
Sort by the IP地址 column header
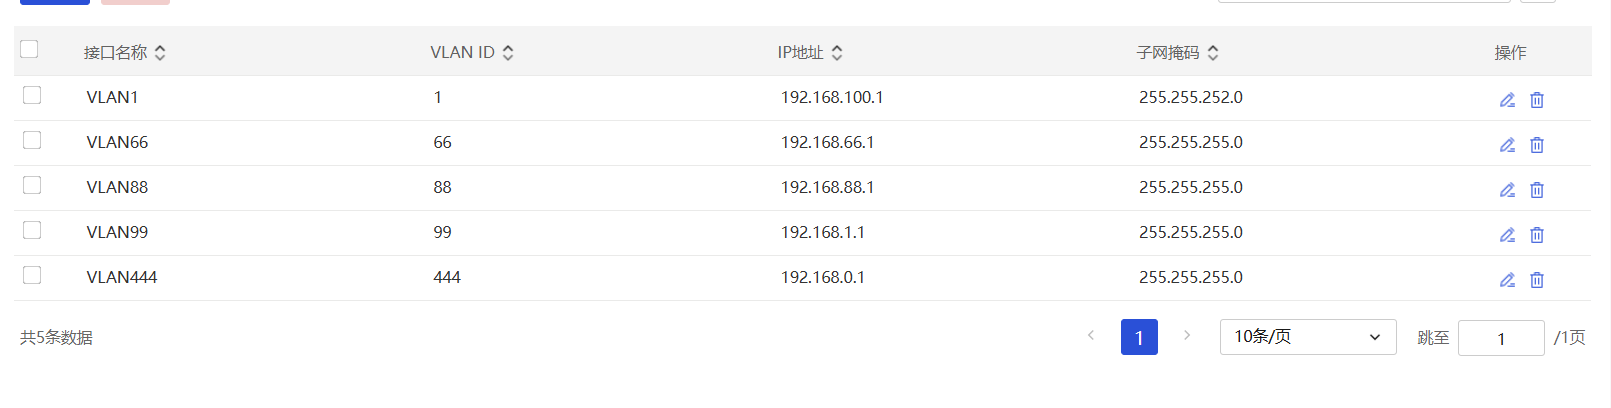pyautogui.click(x=837, y=53)
